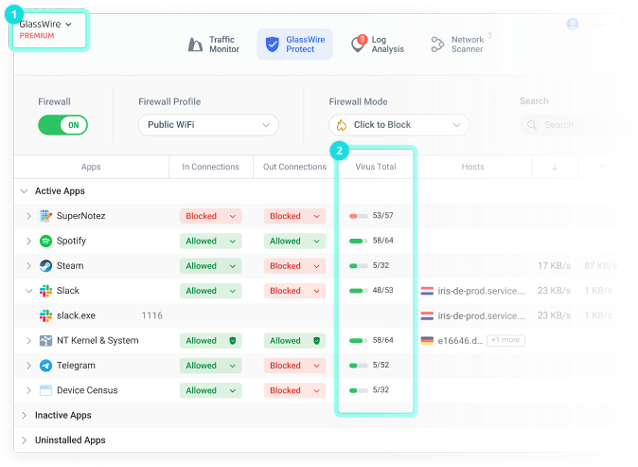638x467 pixels.
Task: Click the German flag in the NT Kernel row
Action: [x=427, y=340]
